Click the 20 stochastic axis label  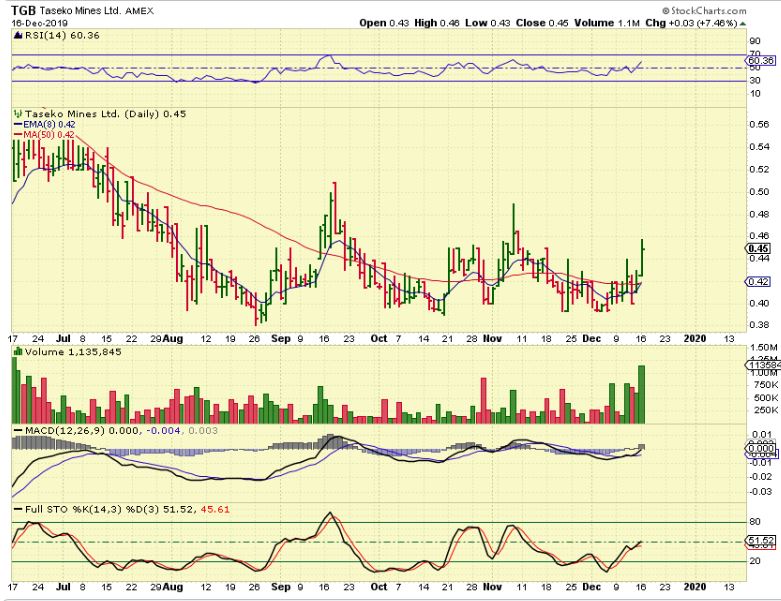pos(755,561)
